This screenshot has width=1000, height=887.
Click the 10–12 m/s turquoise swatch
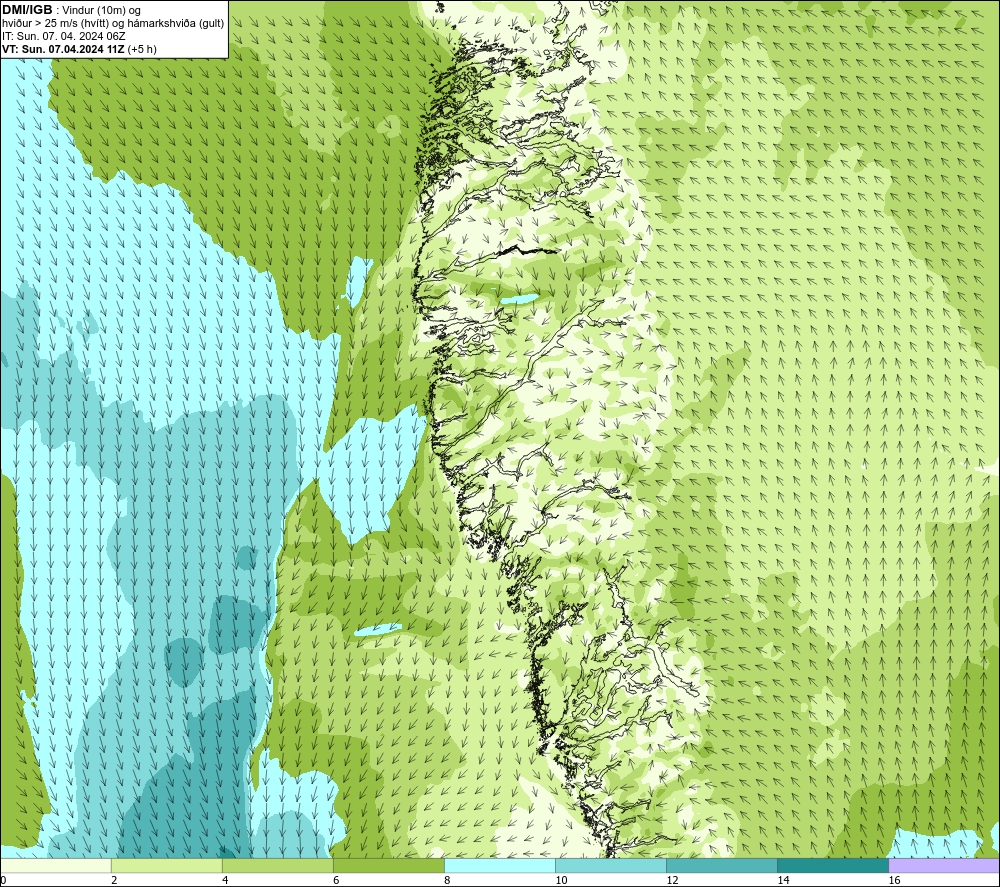(611, 866)
